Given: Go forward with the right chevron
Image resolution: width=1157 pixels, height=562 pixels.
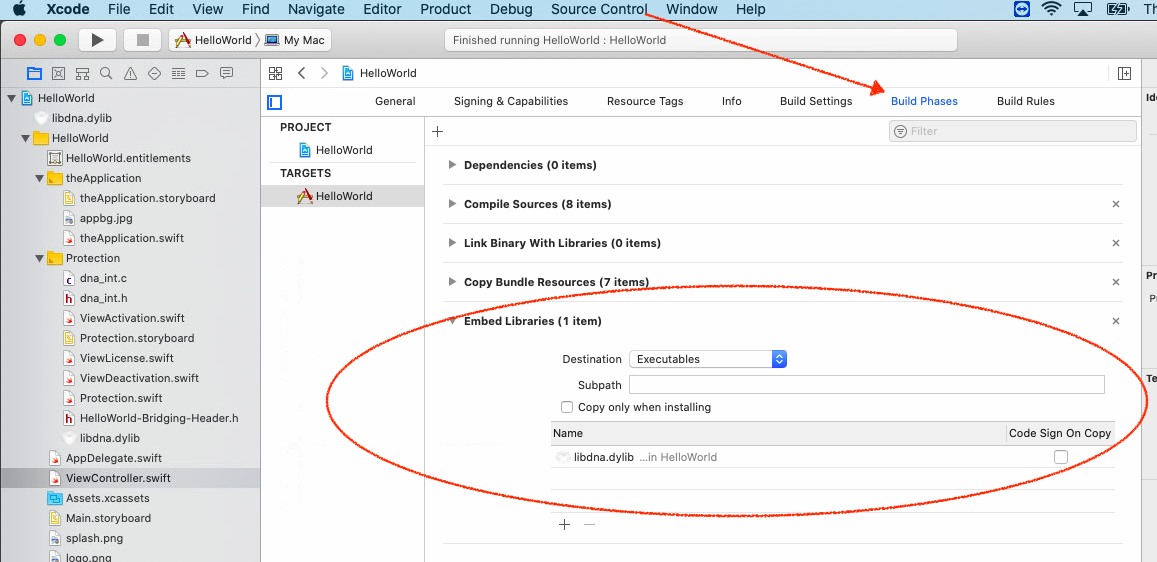Looking at the screenshot, I should [324, 73].
